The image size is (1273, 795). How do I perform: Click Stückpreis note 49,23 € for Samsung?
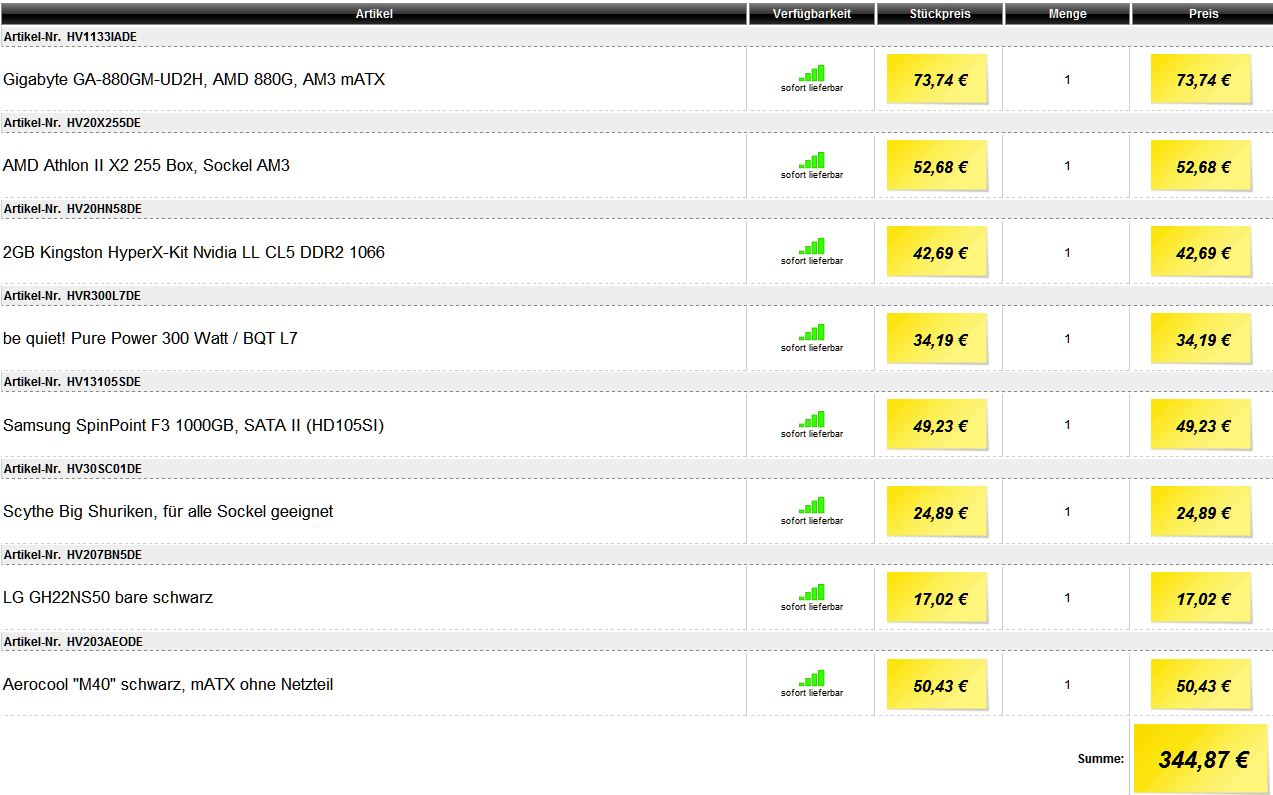coord(938,425)
